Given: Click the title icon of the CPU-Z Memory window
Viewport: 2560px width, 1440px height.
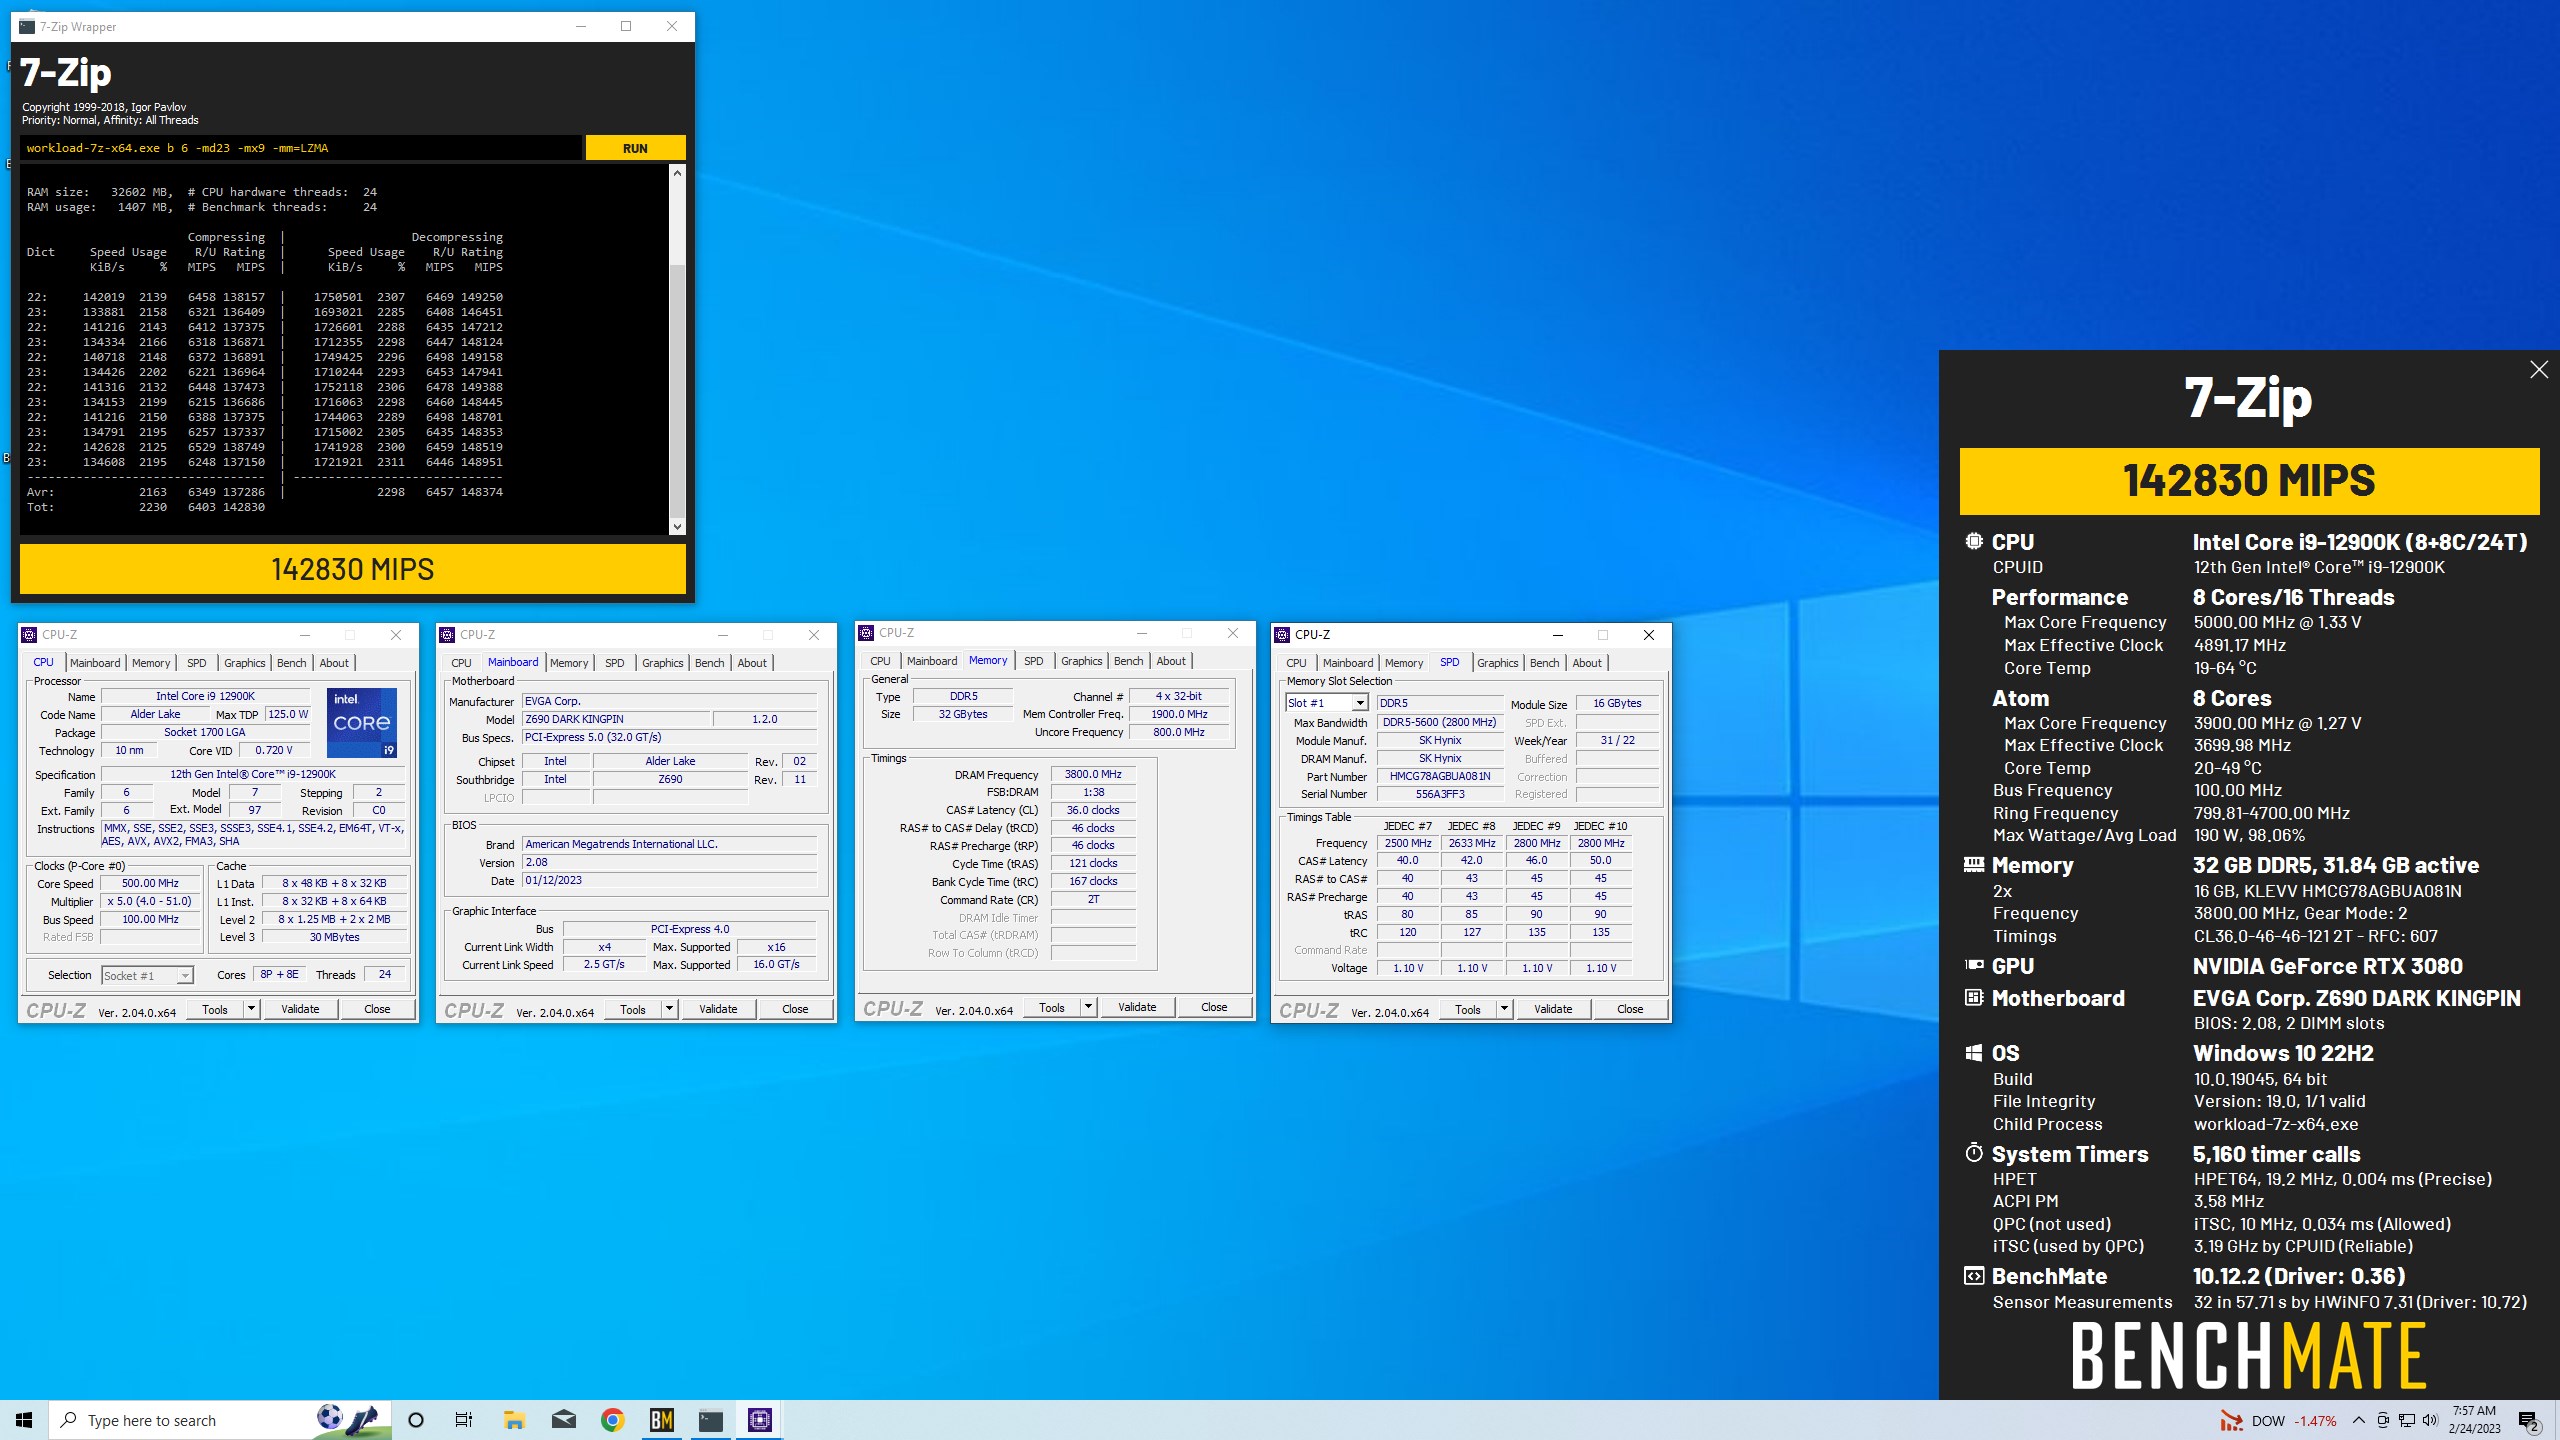Looking at the screenshot, I should [866, 633].
